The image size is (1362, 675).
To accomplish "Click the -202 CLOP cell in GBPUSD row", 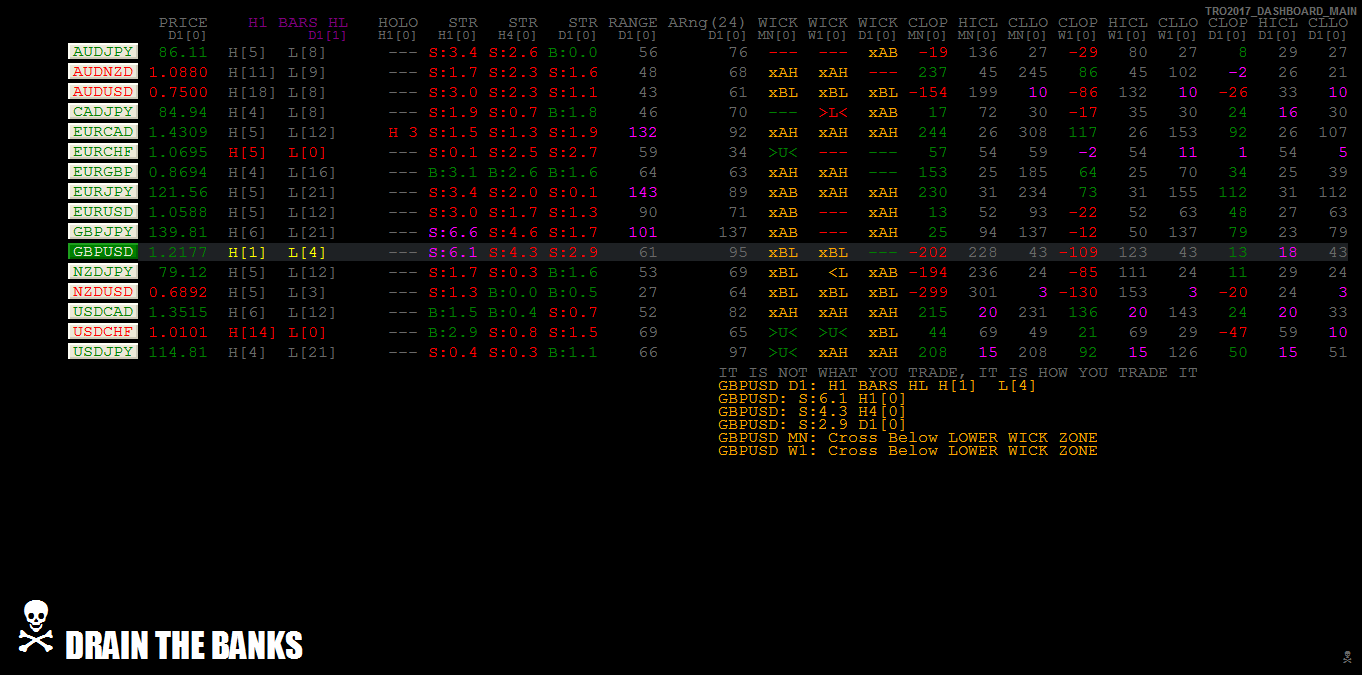I will (x=928, y=252).
